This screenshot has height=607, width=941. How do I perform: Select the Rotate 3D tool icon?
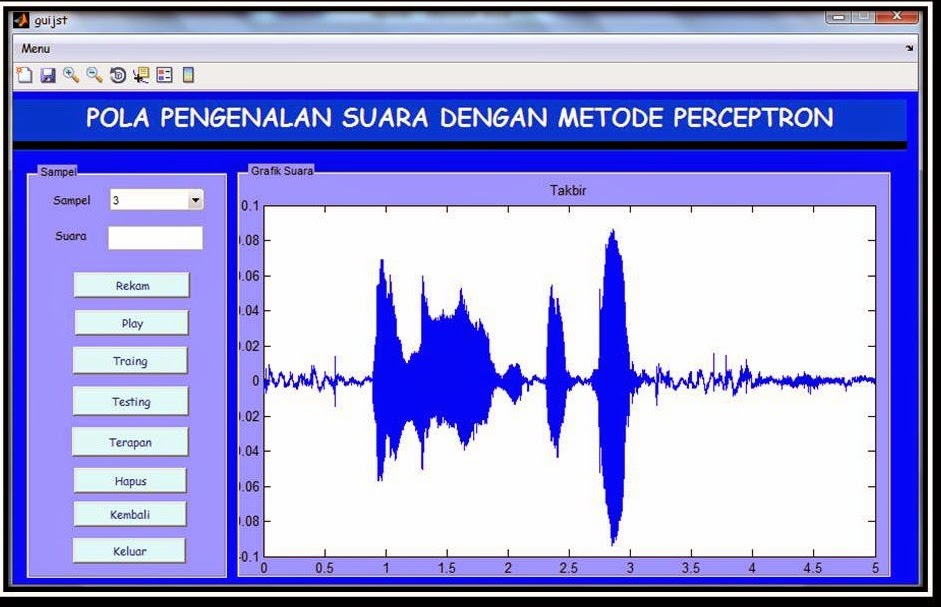pos(118,75)
